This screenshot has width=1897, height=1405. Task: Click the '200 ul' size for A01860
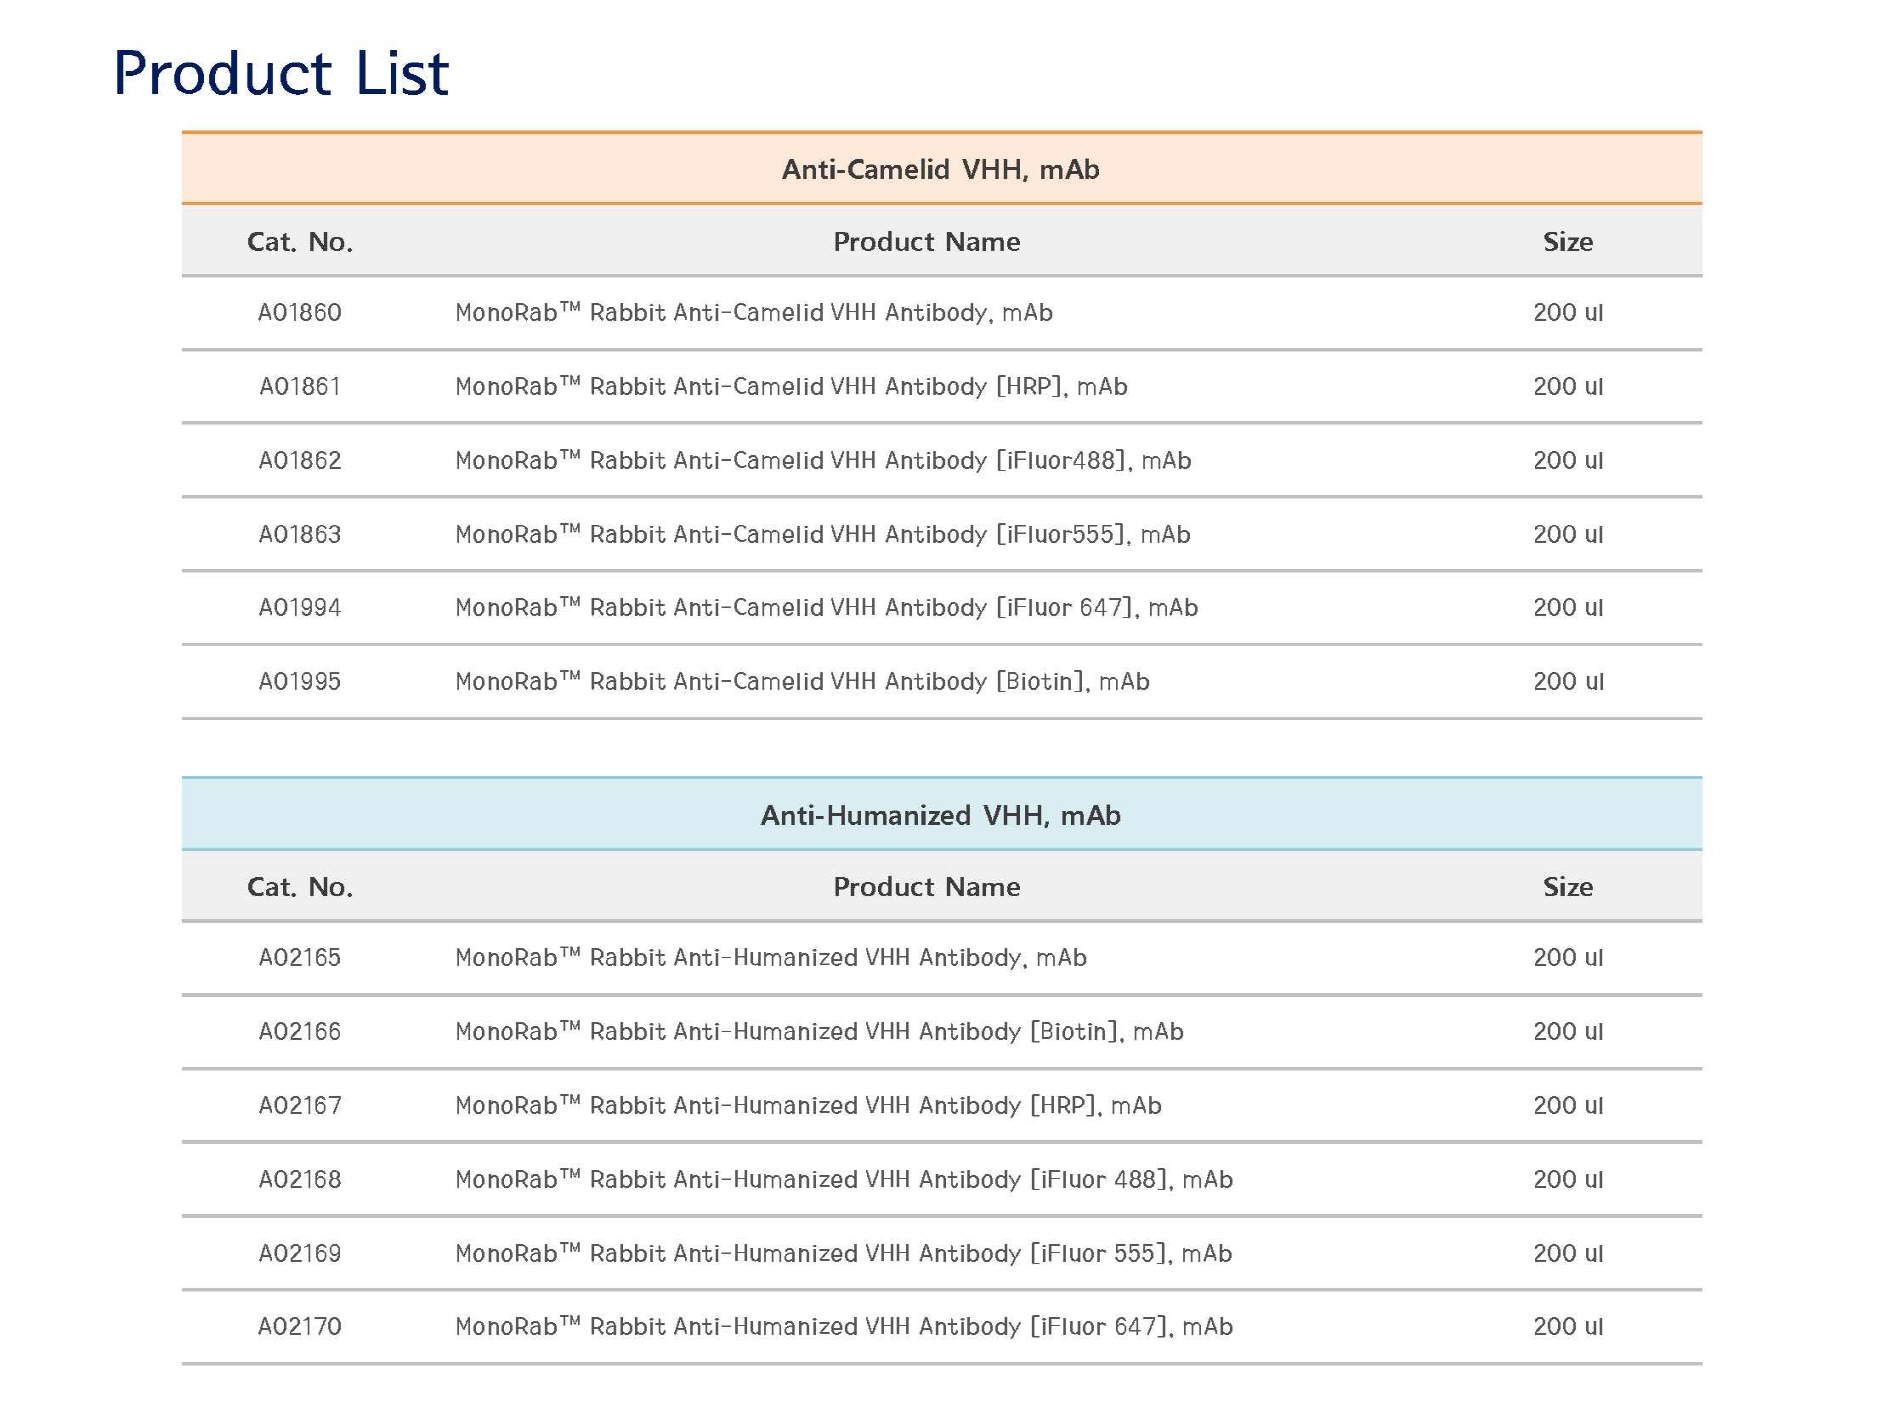[x=1568, y=312]
